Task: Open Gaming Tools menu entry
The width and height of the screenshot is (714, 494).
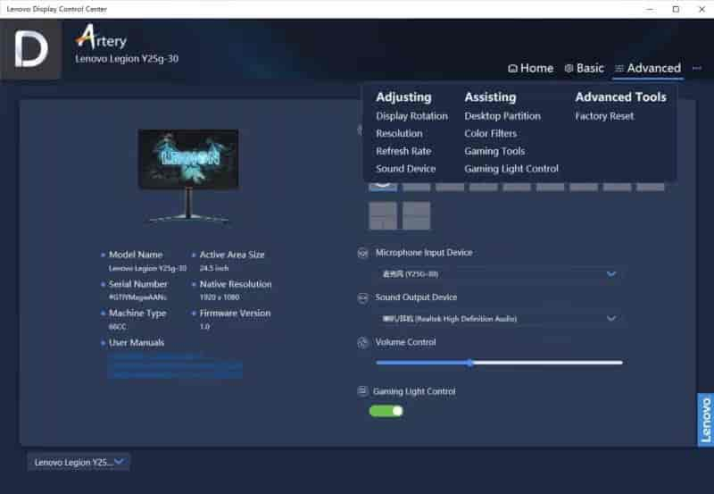Action: pyautogui.click(x=495, y=151)
